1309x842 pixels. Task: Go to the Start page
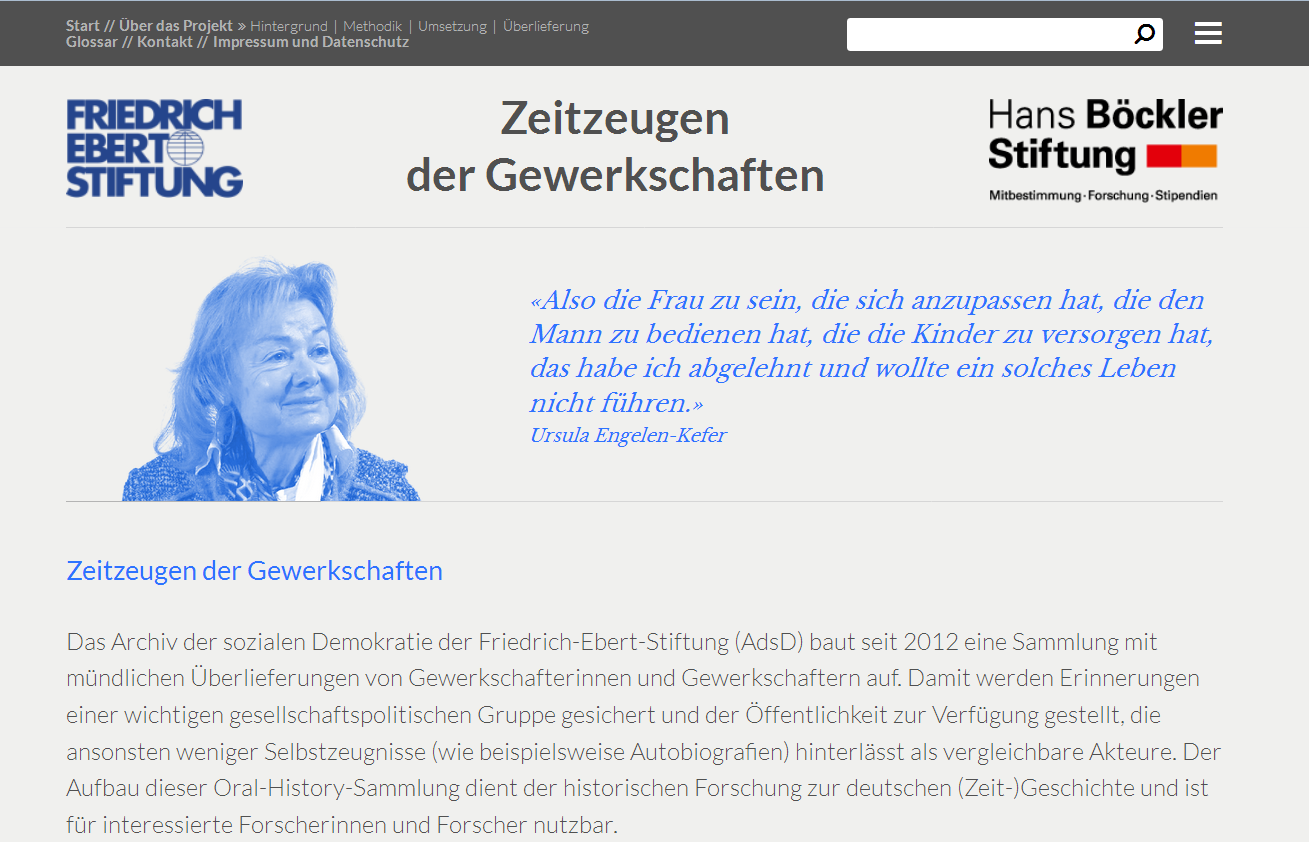[x=83, y=26]
